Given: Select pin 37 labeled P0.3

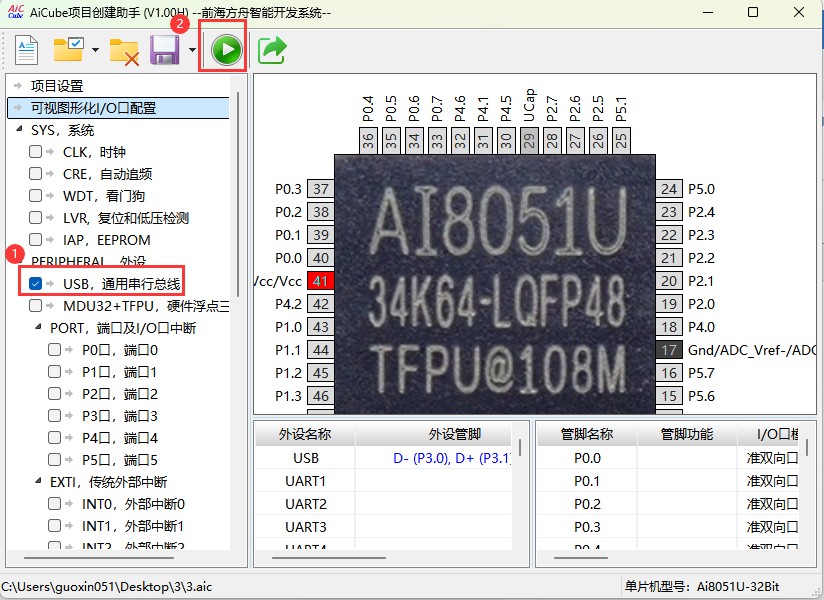Looking at the screenshot, I should tap(321, 189).
